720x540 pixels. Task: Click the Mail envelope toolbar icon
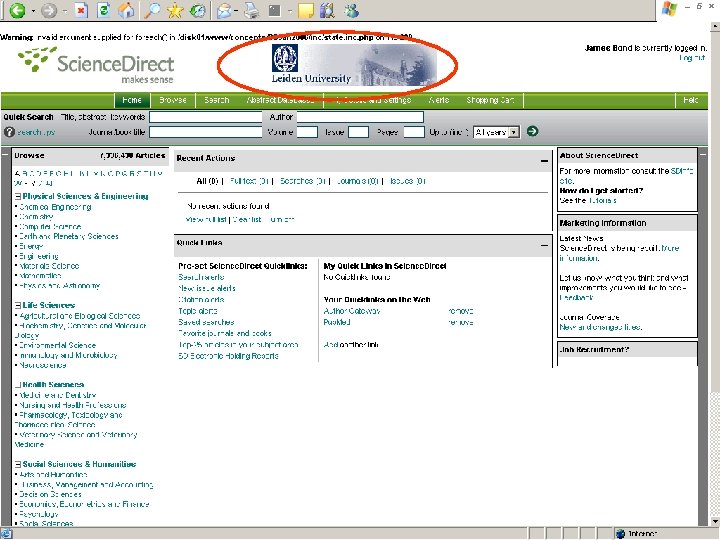click(x=224, y=10)
